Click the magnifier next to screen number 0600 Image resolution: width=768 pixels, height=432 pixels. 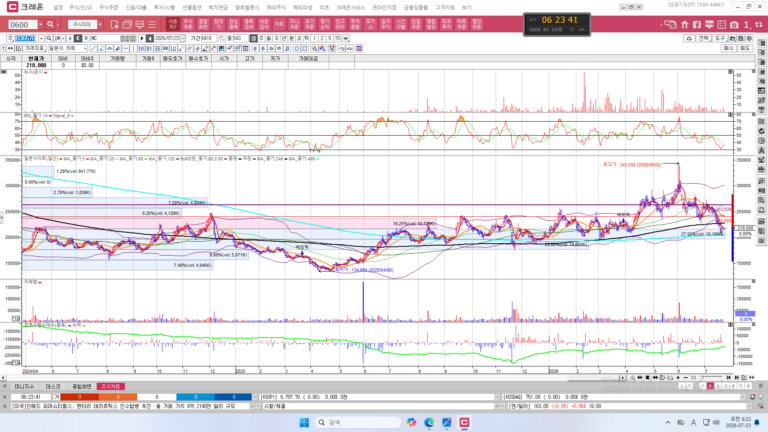pyautogui.click(x=50, y=24)
